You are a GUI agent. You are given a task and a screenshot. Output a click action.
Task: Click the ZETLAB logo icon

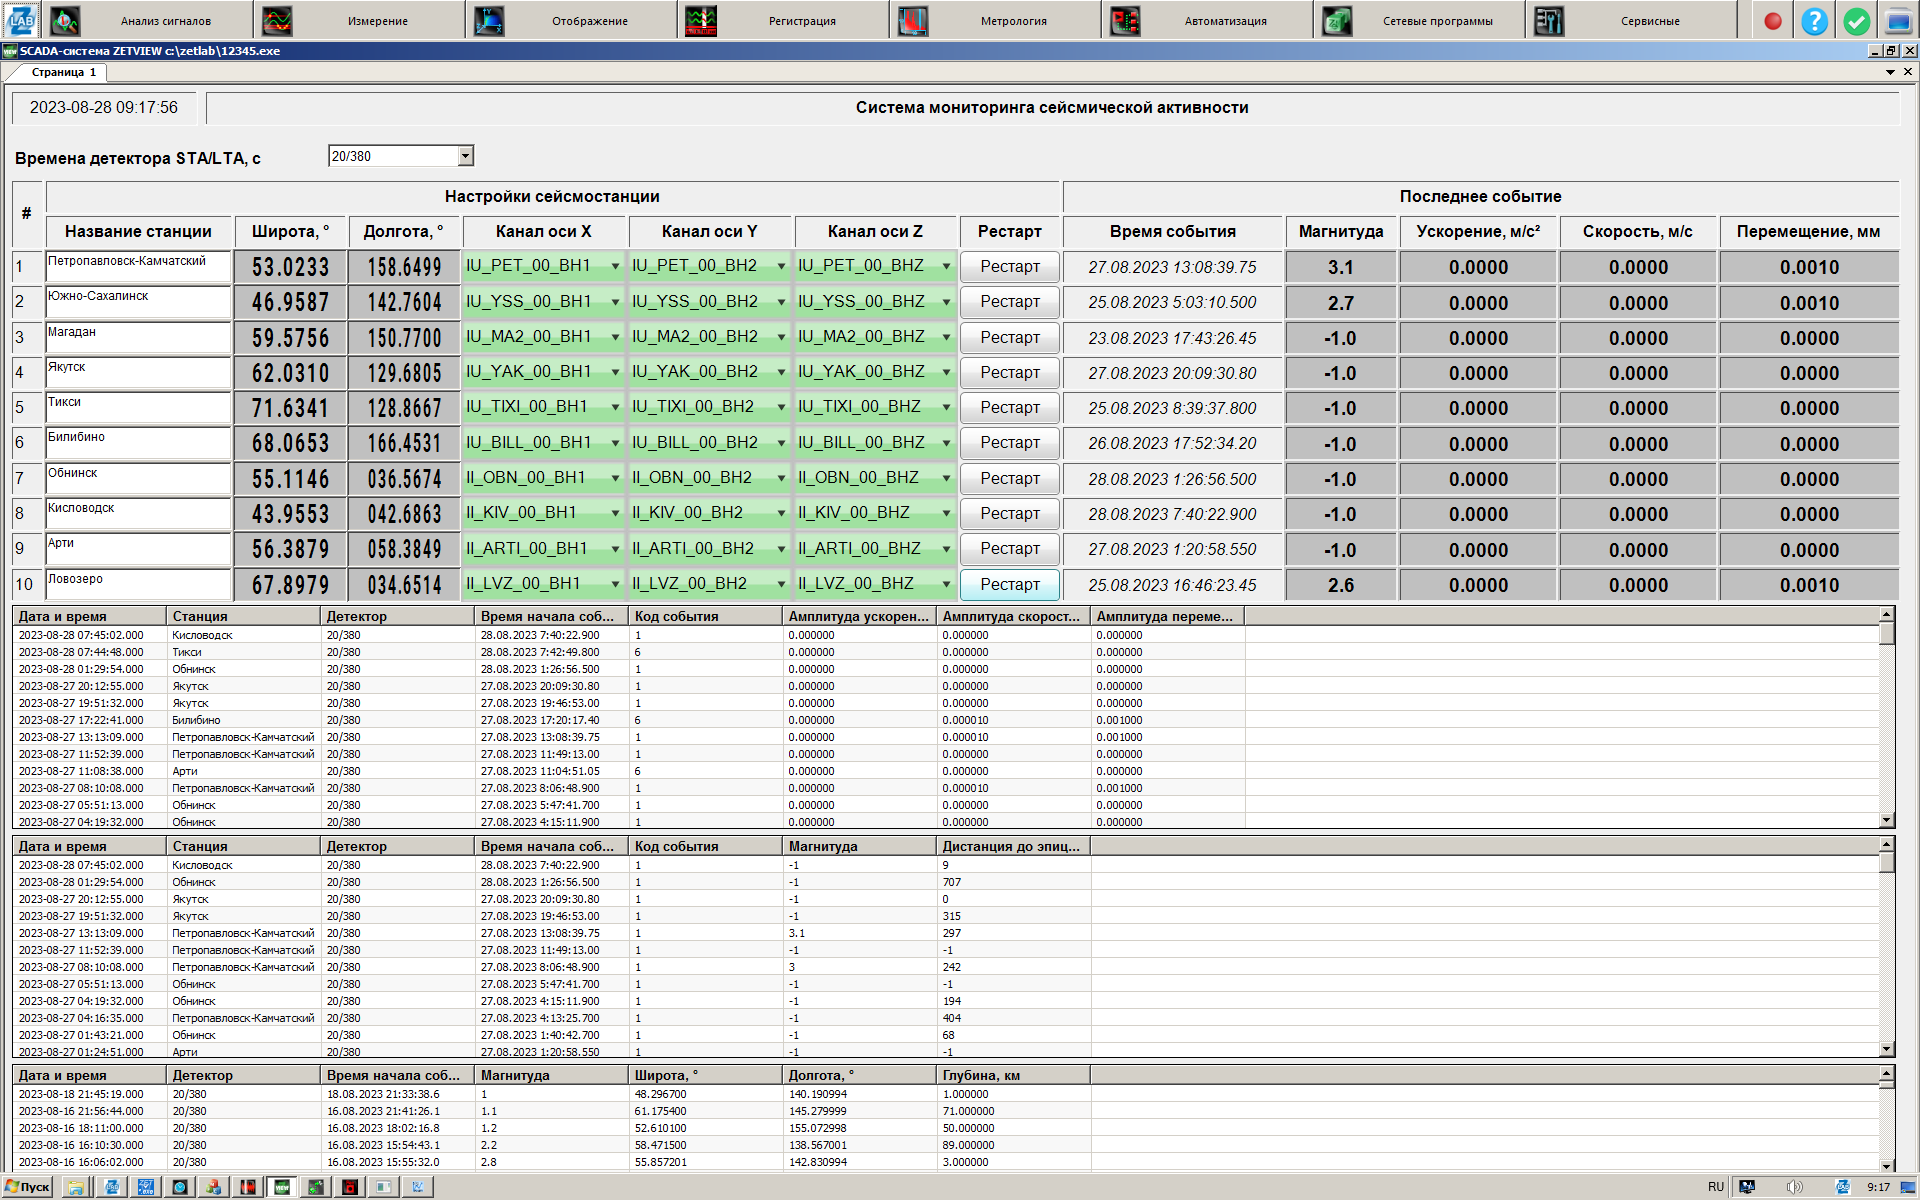click(20, 20)
